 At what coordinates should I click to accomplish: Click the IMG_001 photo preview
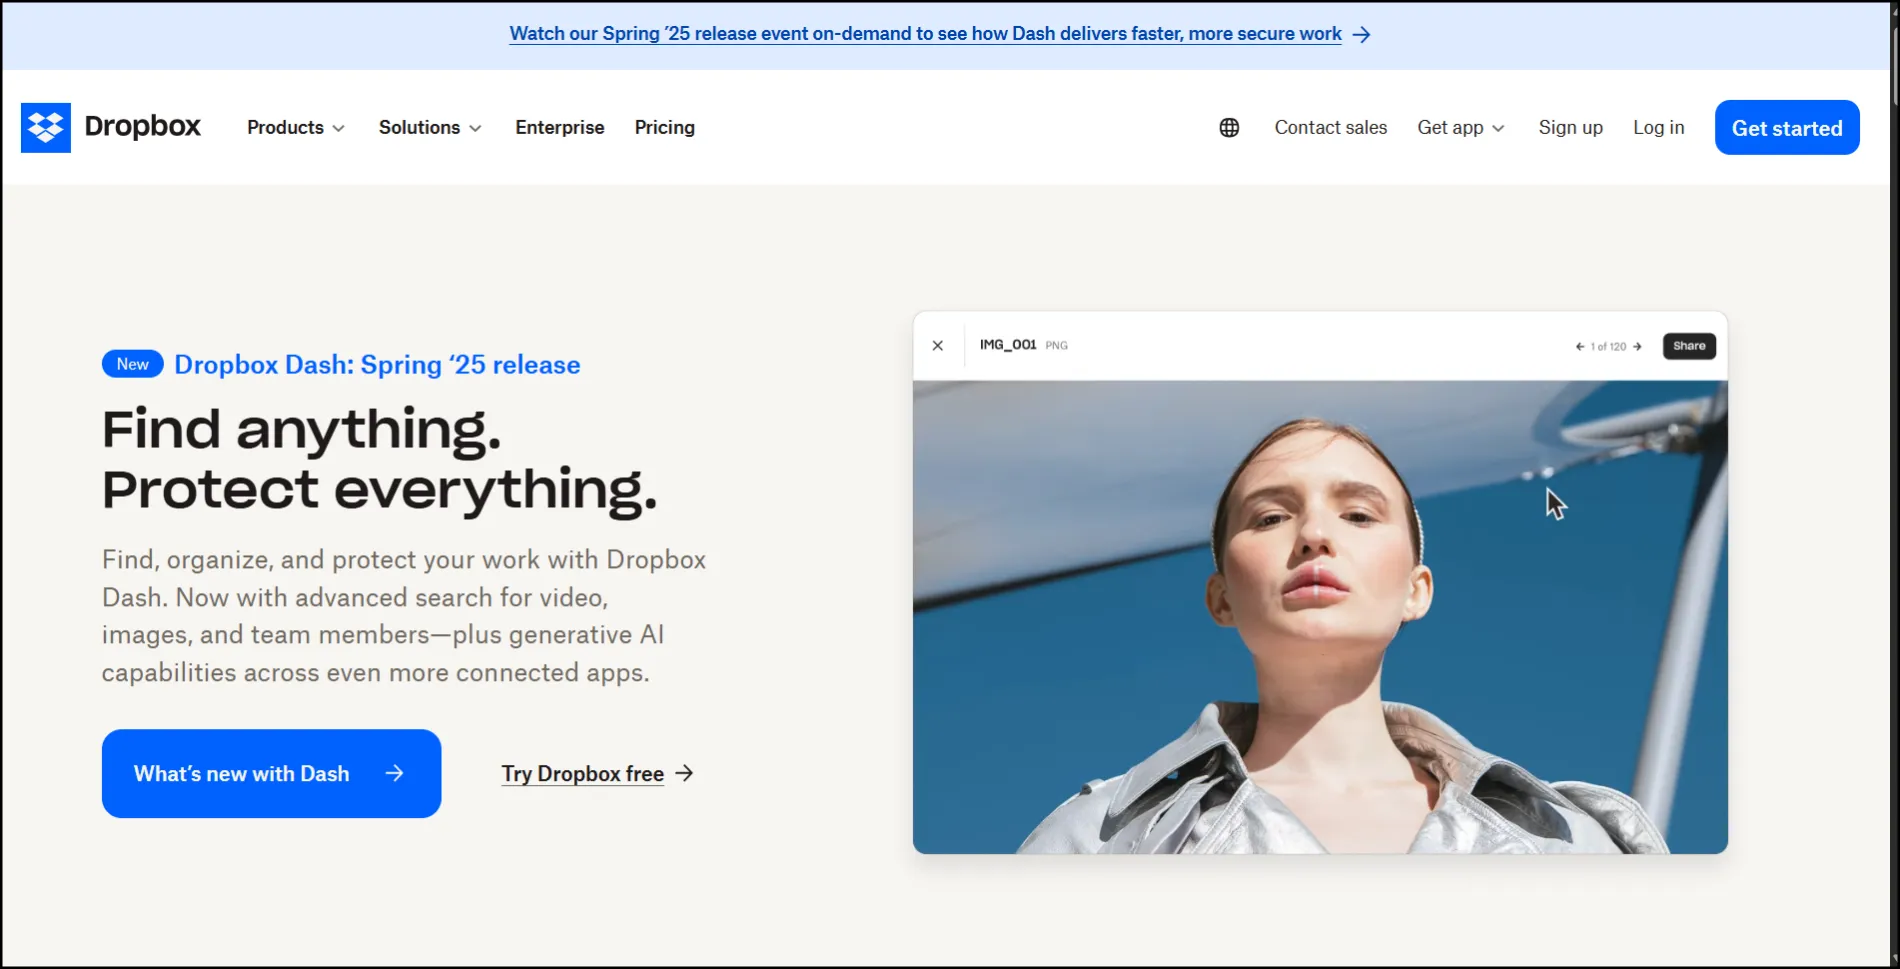(1319, 615)
